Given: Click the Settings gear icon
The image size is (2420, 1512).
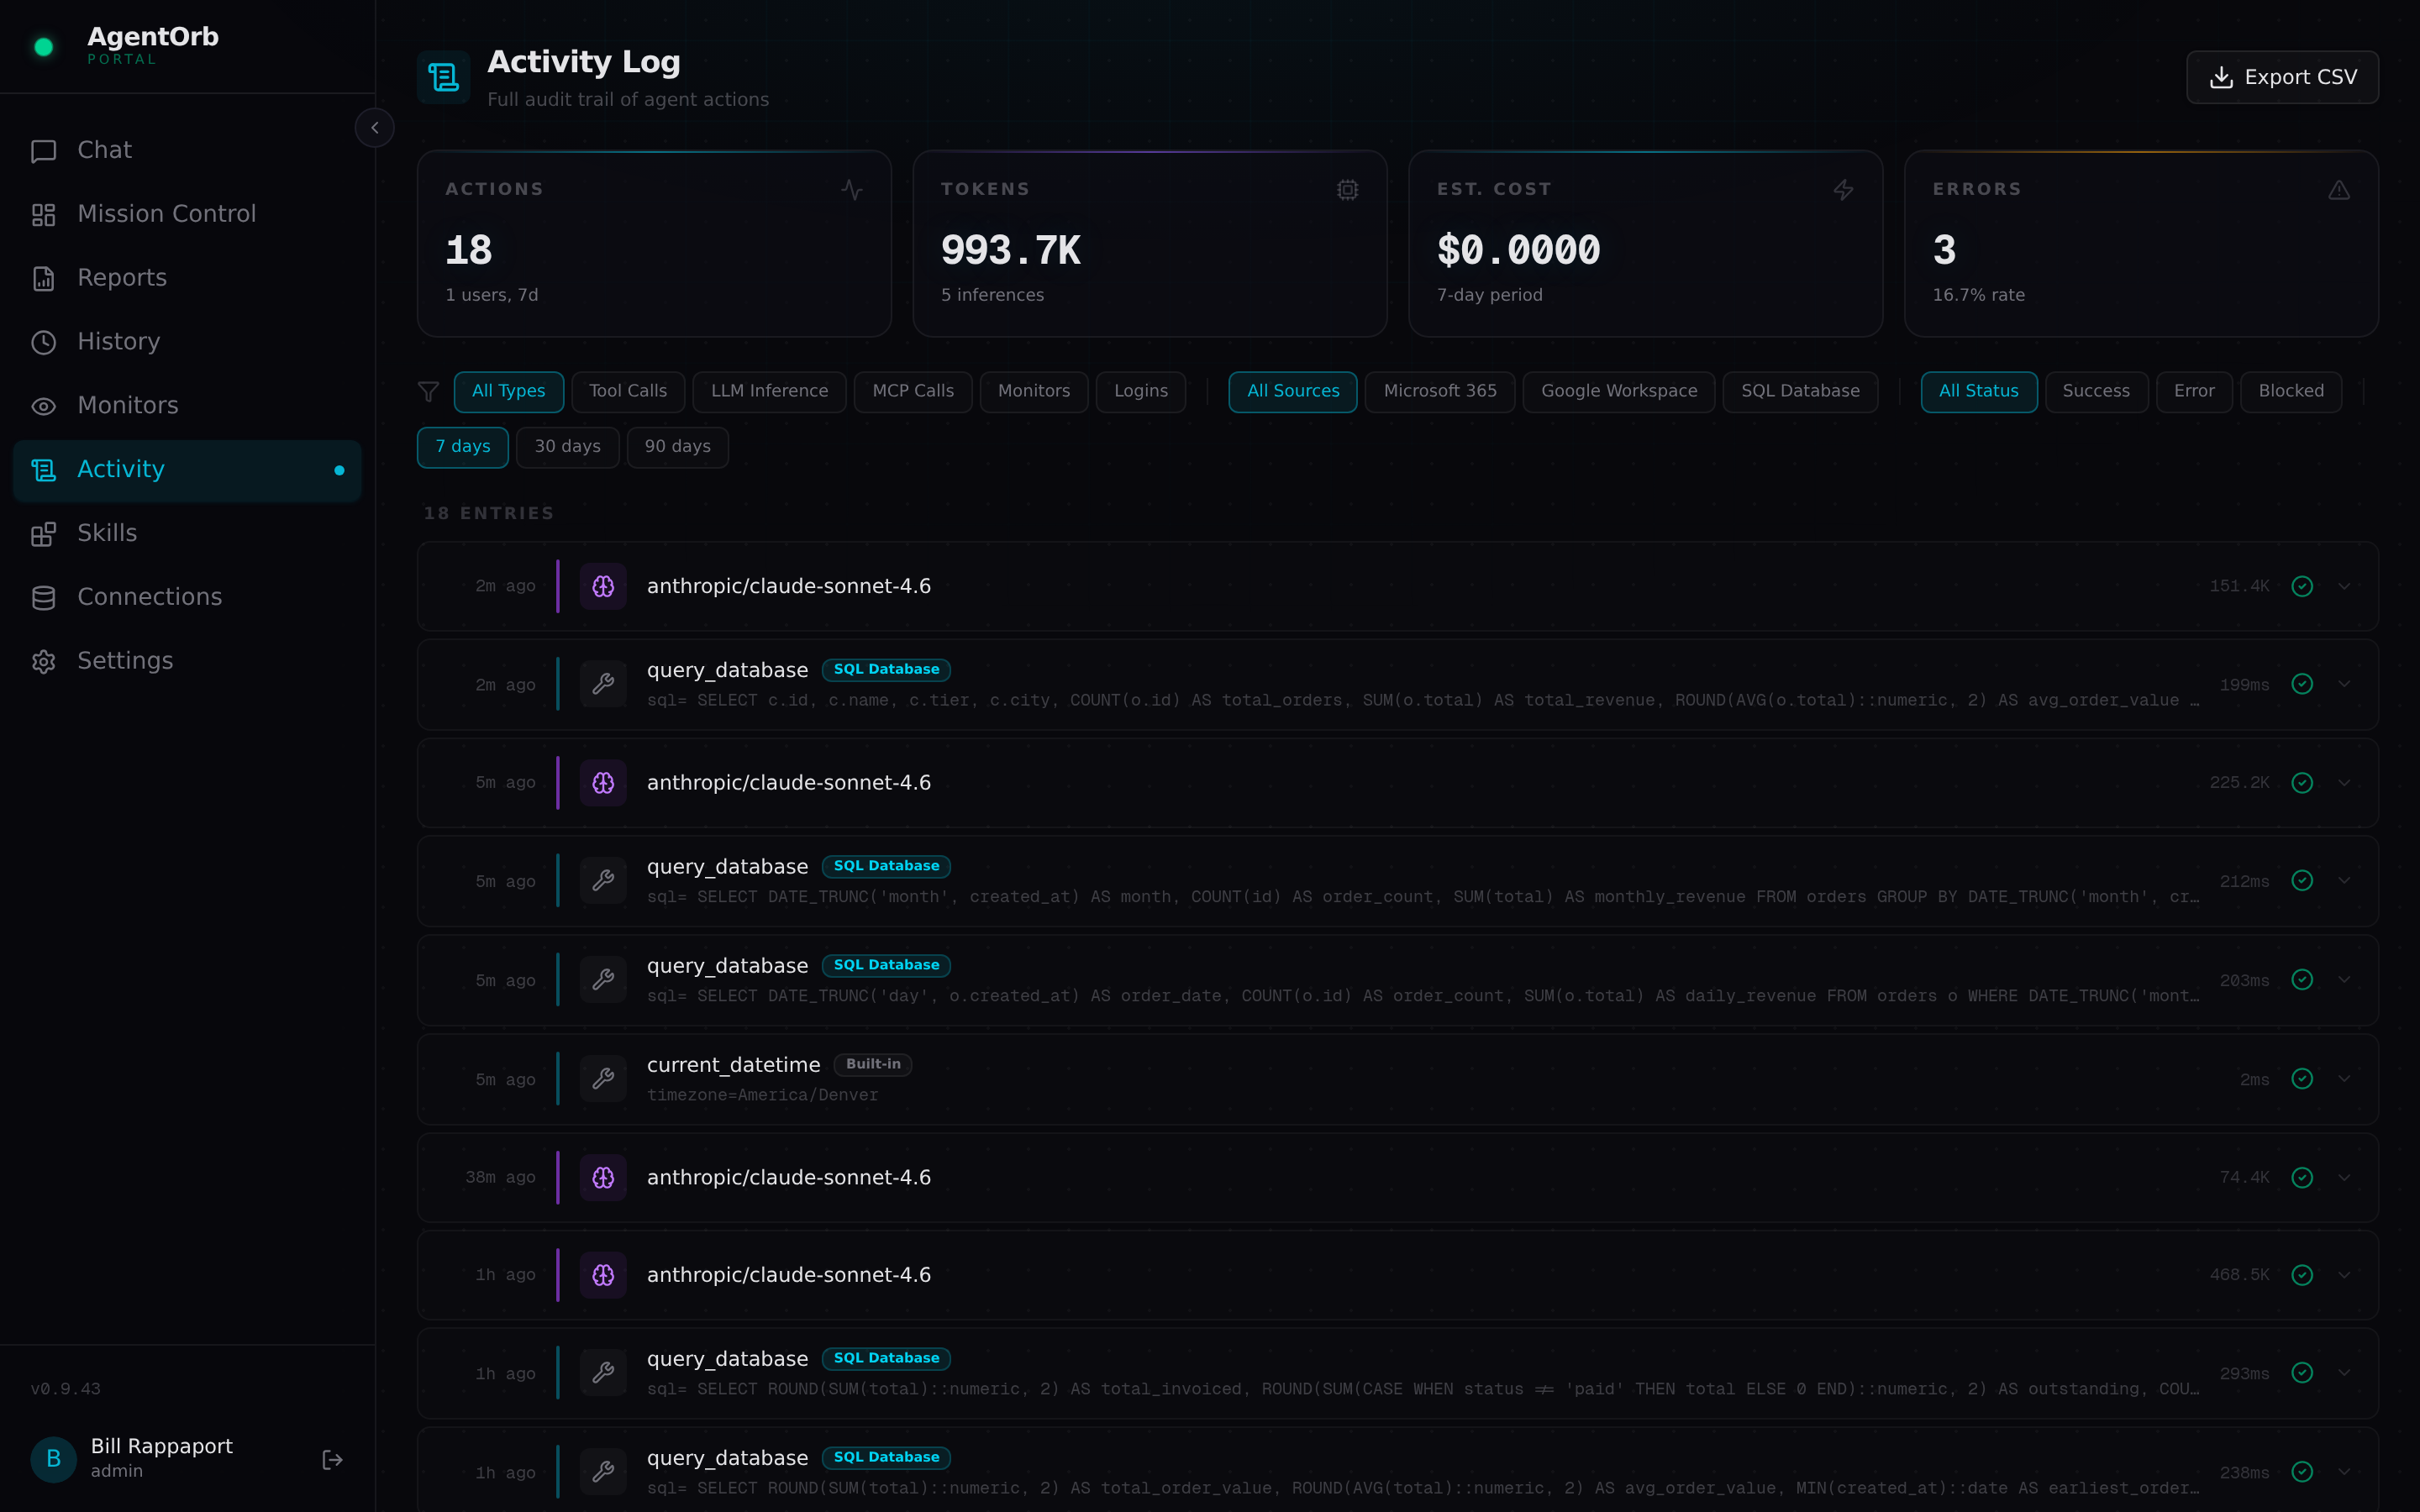Looking at the screenshot, I should coord(43,662).
